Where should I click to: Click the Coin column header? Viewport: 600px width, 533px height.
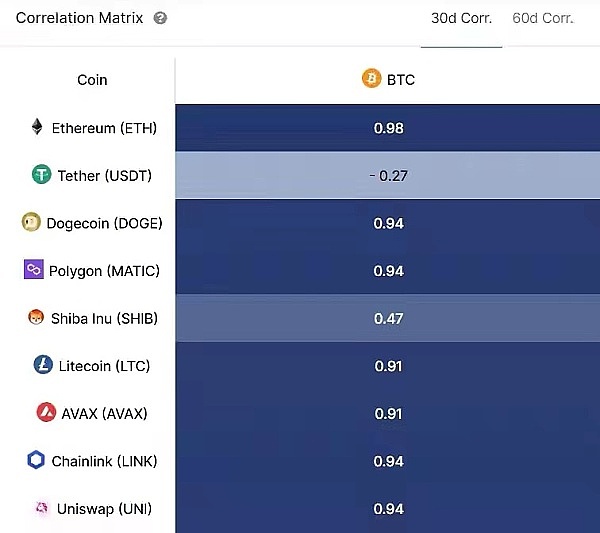[92, 80]
